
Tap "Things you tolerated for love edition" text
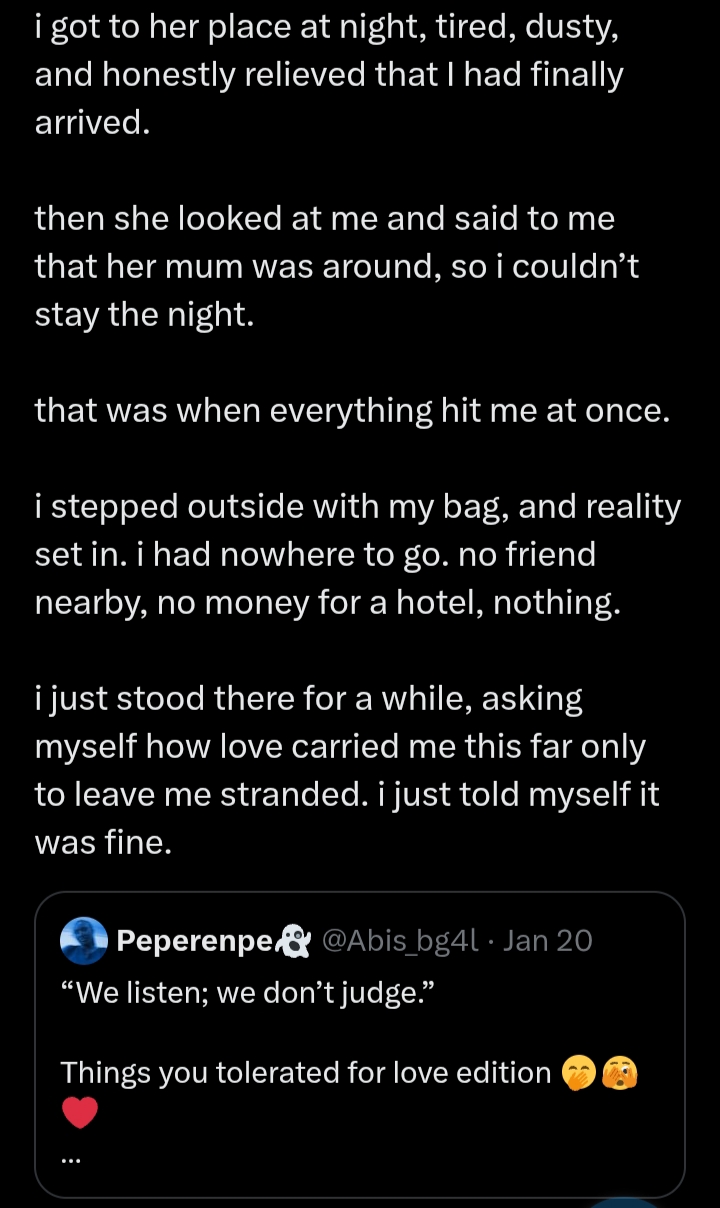(x=306, y=1073)
